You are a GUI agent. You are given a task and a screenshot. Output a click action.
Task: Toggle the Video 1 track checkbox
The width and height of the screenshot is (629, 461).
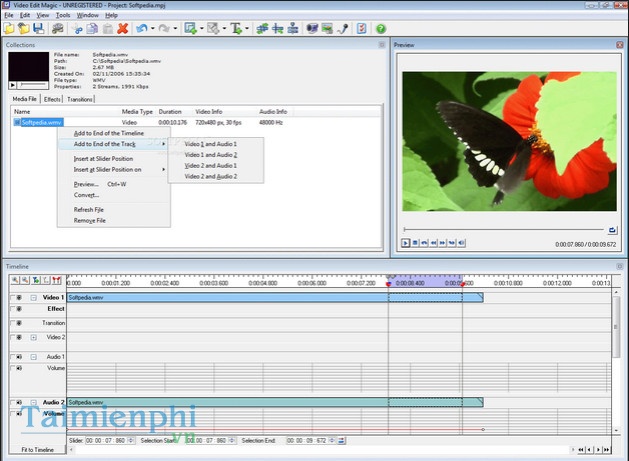pyautogui.click(x=12, y=297)
